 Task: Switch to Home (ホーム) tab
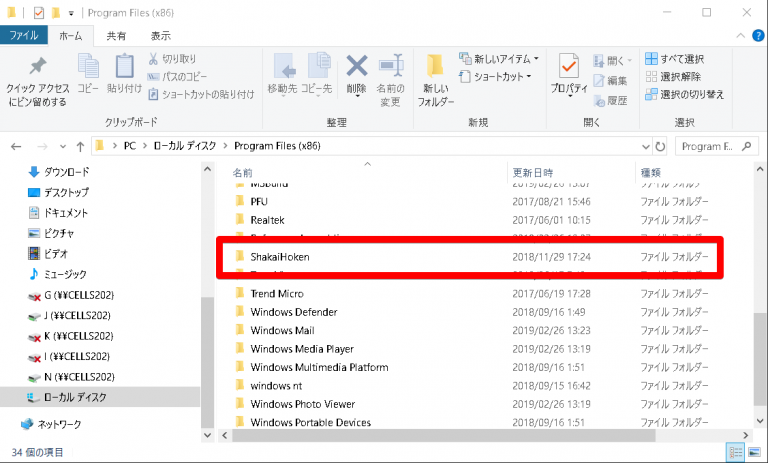click(71, 35)
